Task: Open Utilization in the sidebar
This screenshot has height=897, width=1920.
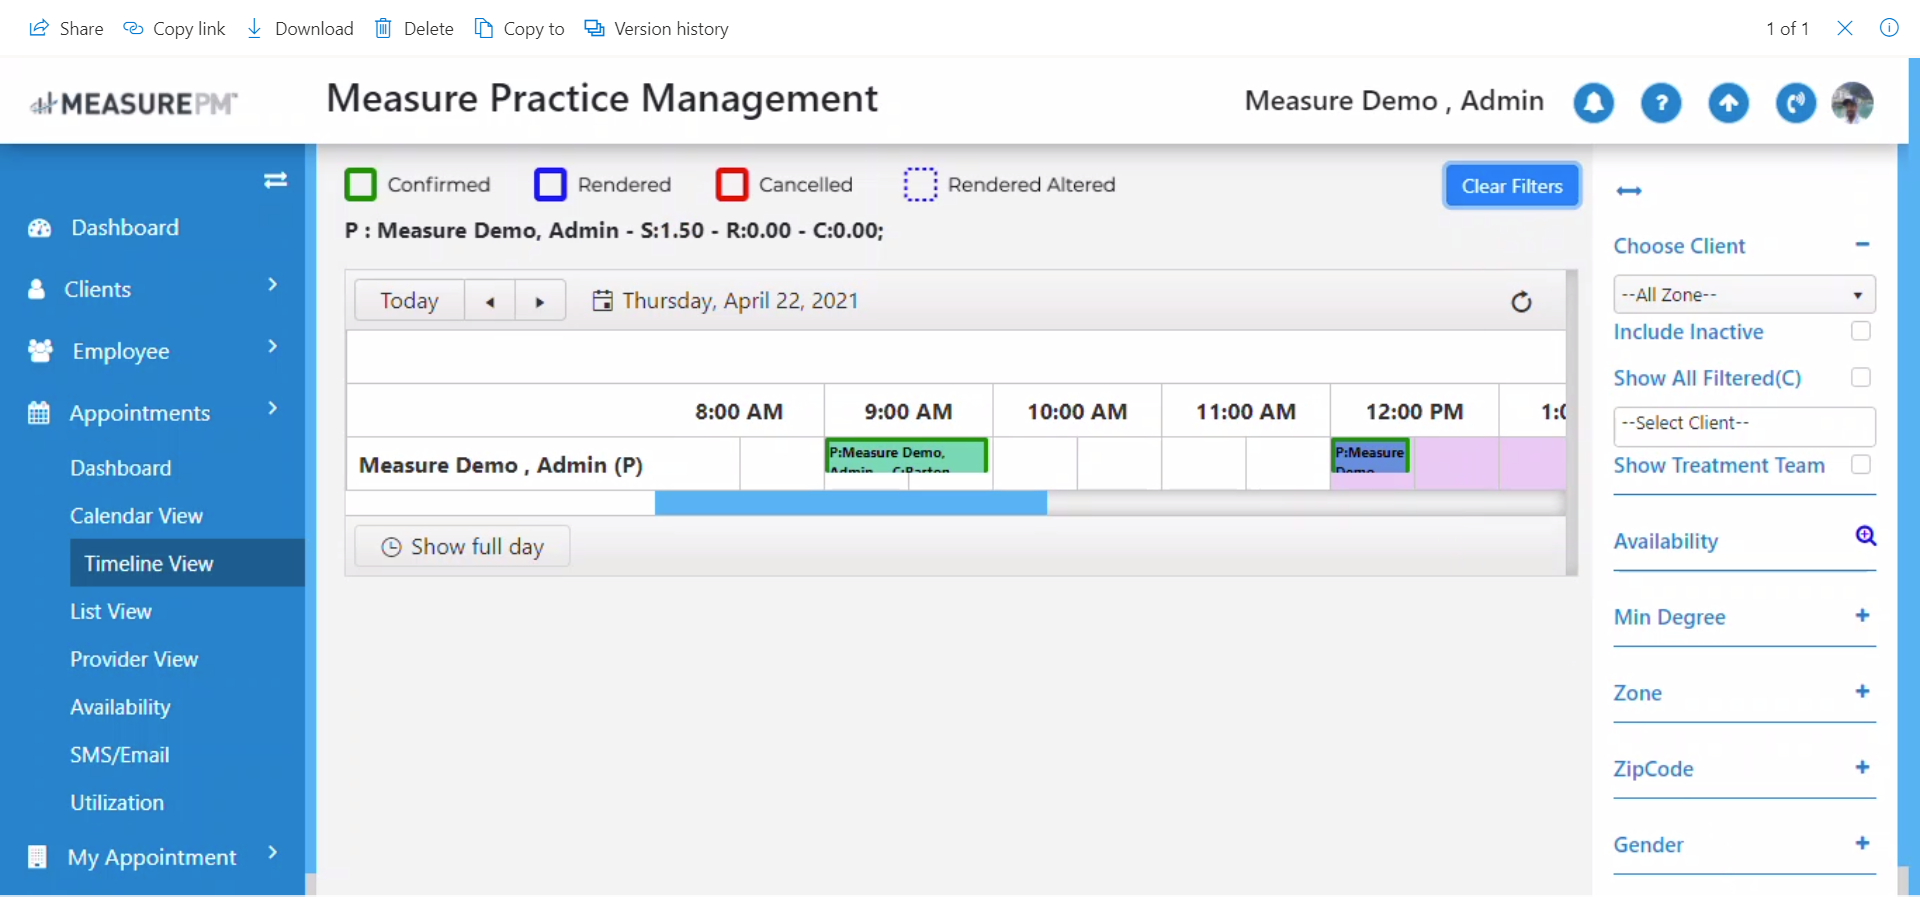Action: pos(117,803)
